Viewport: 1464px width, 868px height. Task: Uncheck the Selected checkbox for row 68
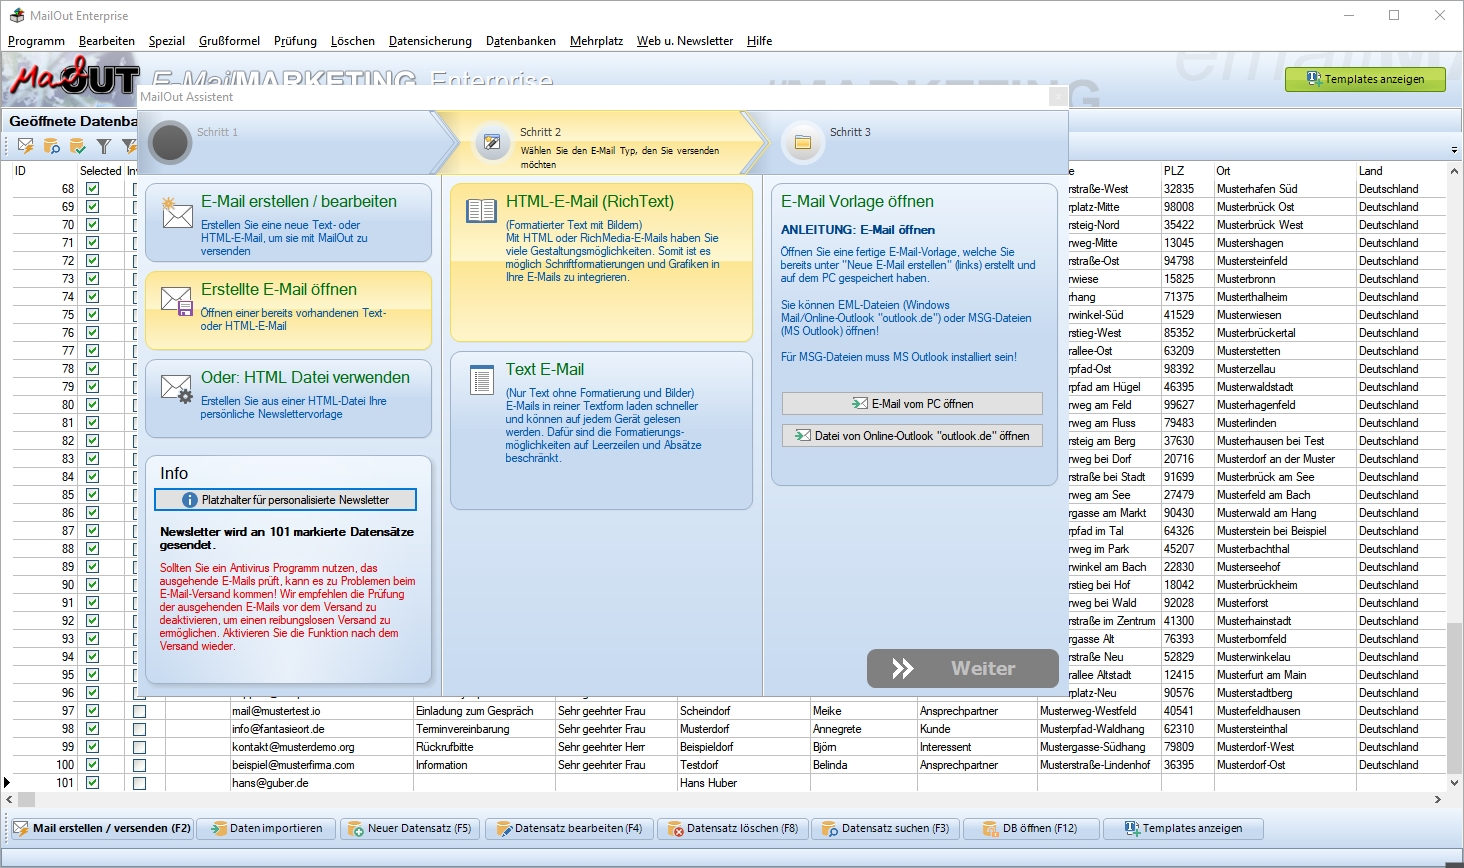(x=93, y=189)
